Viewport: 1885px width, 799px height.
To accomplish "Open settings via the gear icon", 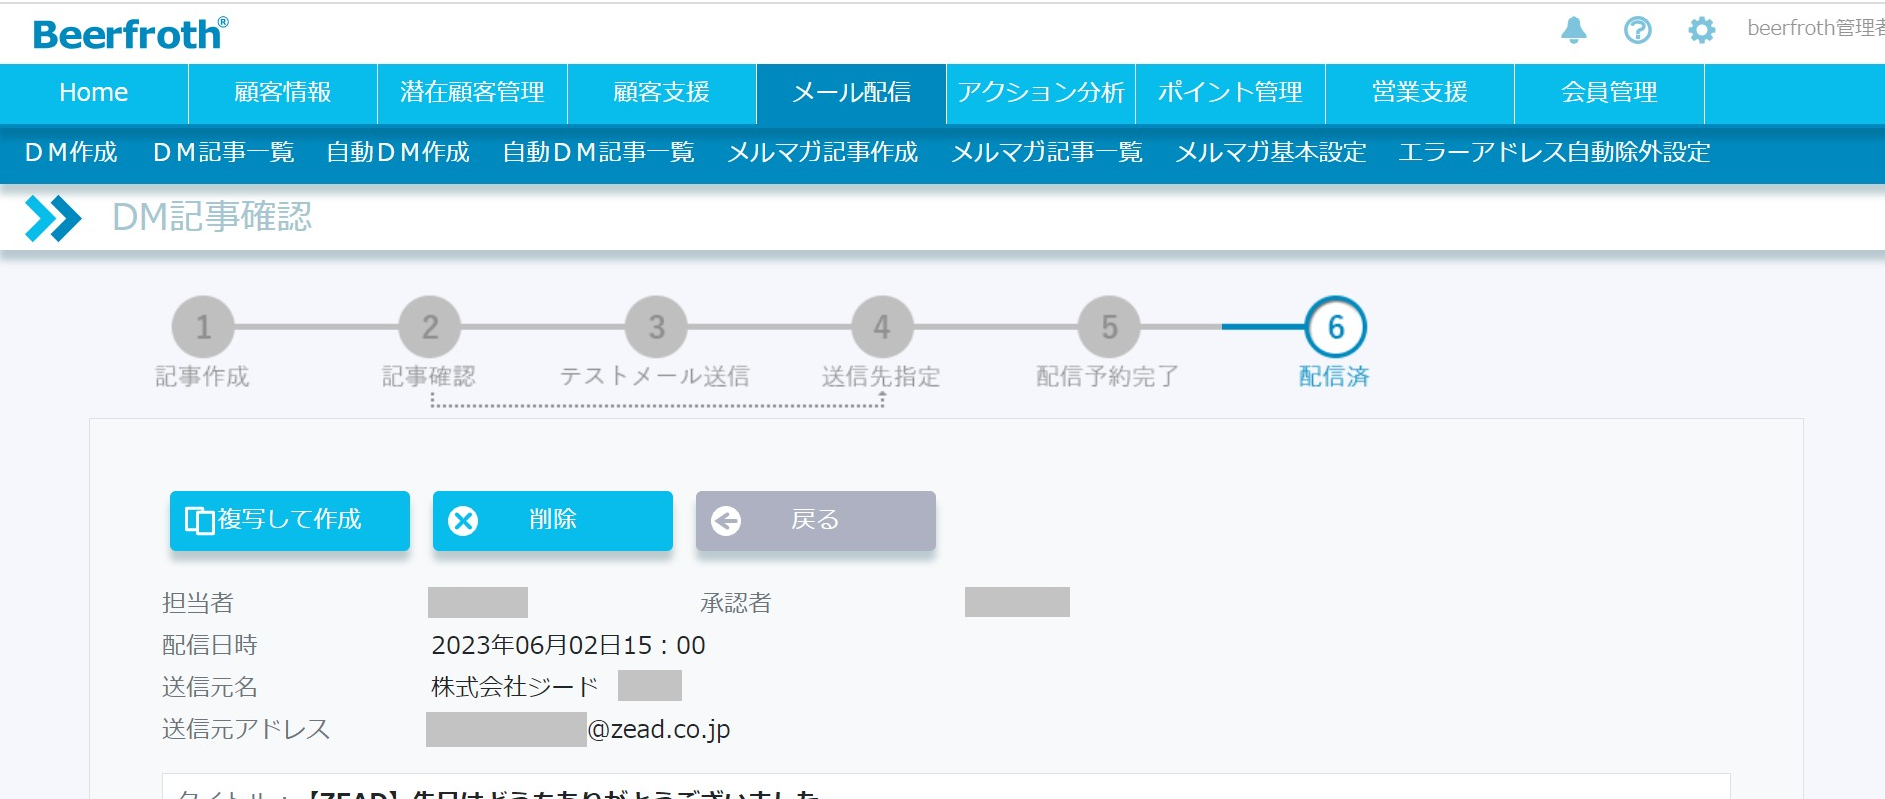I will pyautogui.click(x=1701, y=30).
